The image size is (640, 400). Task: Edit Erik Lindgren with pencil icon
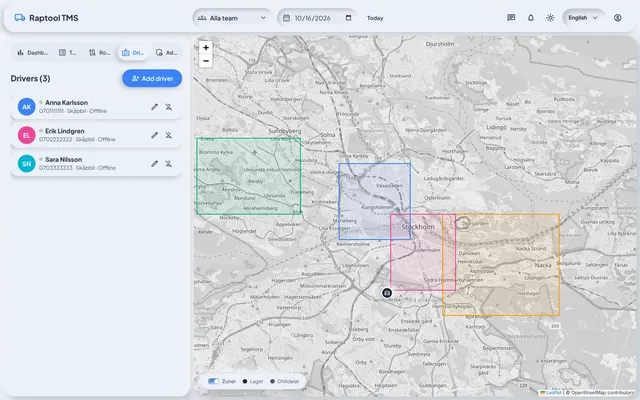click(154, 135)
